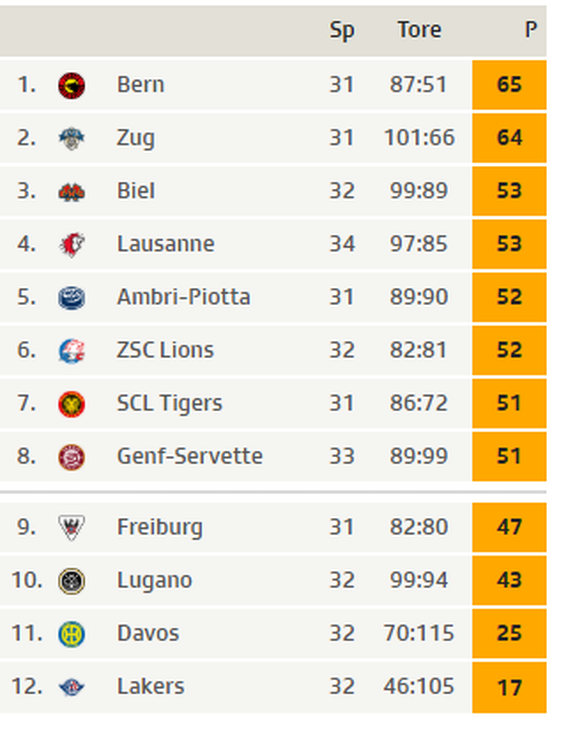Screen dimensions: 582x738
Task: Click the Zug team logo
Action: pos(72,139)
